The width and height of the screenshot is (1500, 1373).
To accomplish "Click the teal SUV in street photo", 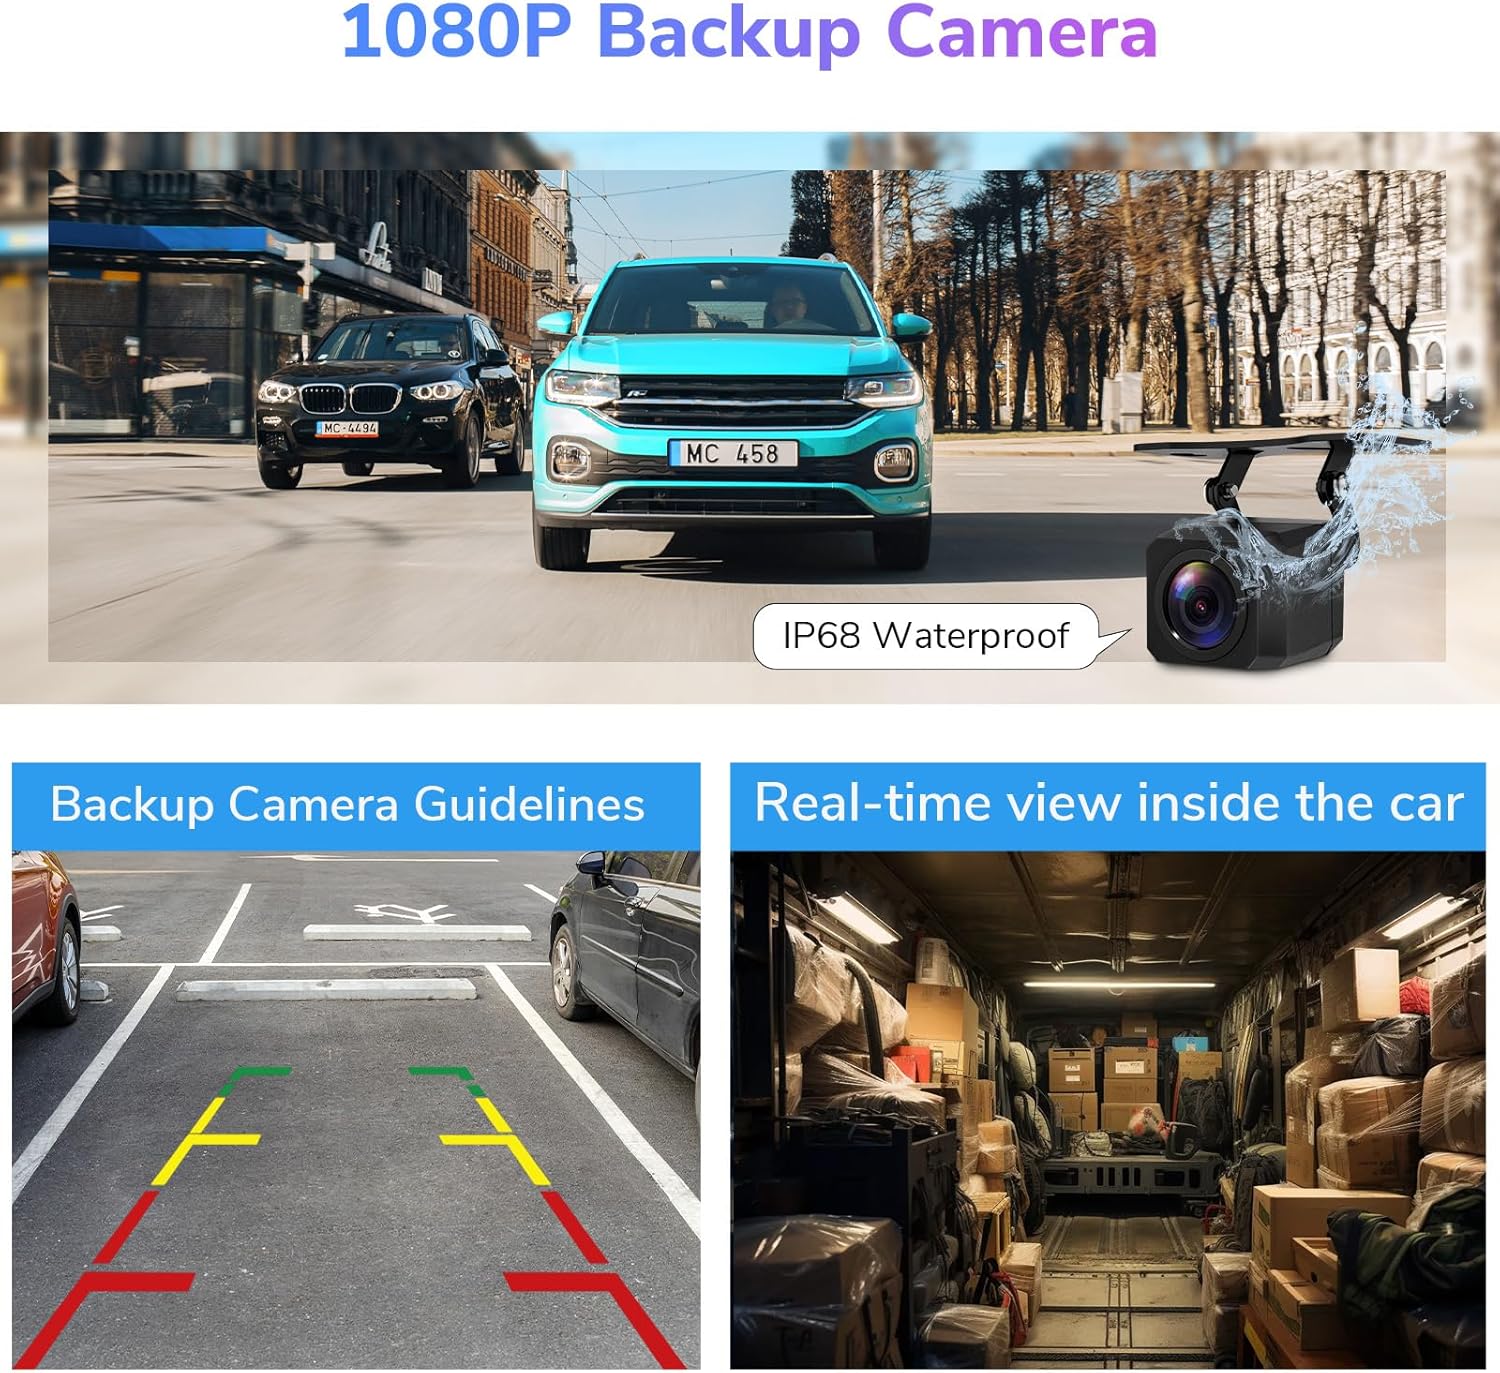I will click(734, 410).
